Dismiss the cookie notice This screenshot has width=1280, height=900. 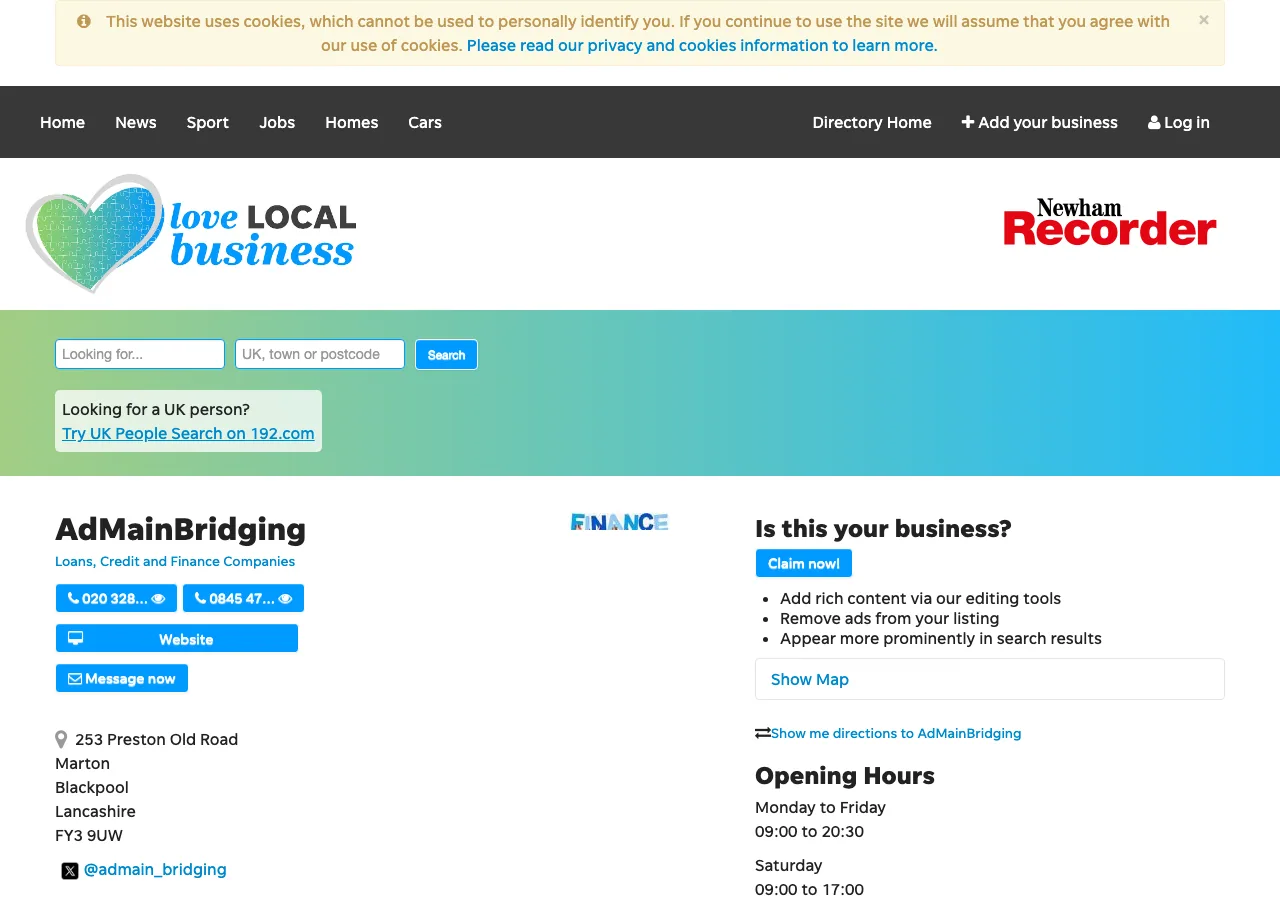1203,19
